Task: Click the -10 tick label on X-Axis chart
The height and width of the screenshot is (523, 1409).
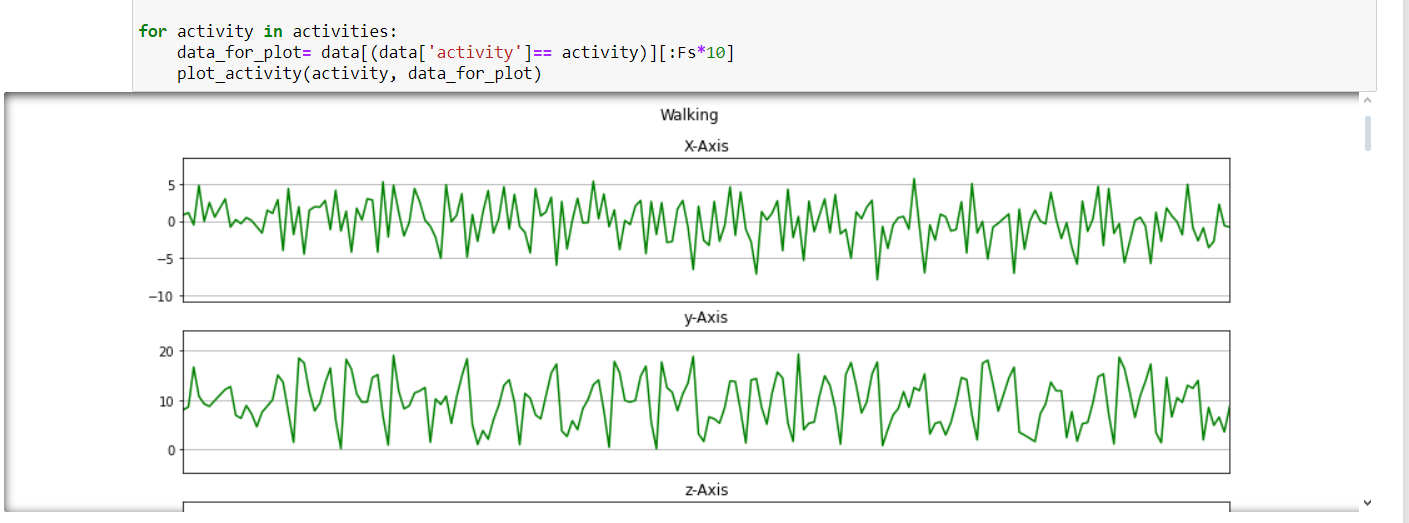Action: [162, 296]
